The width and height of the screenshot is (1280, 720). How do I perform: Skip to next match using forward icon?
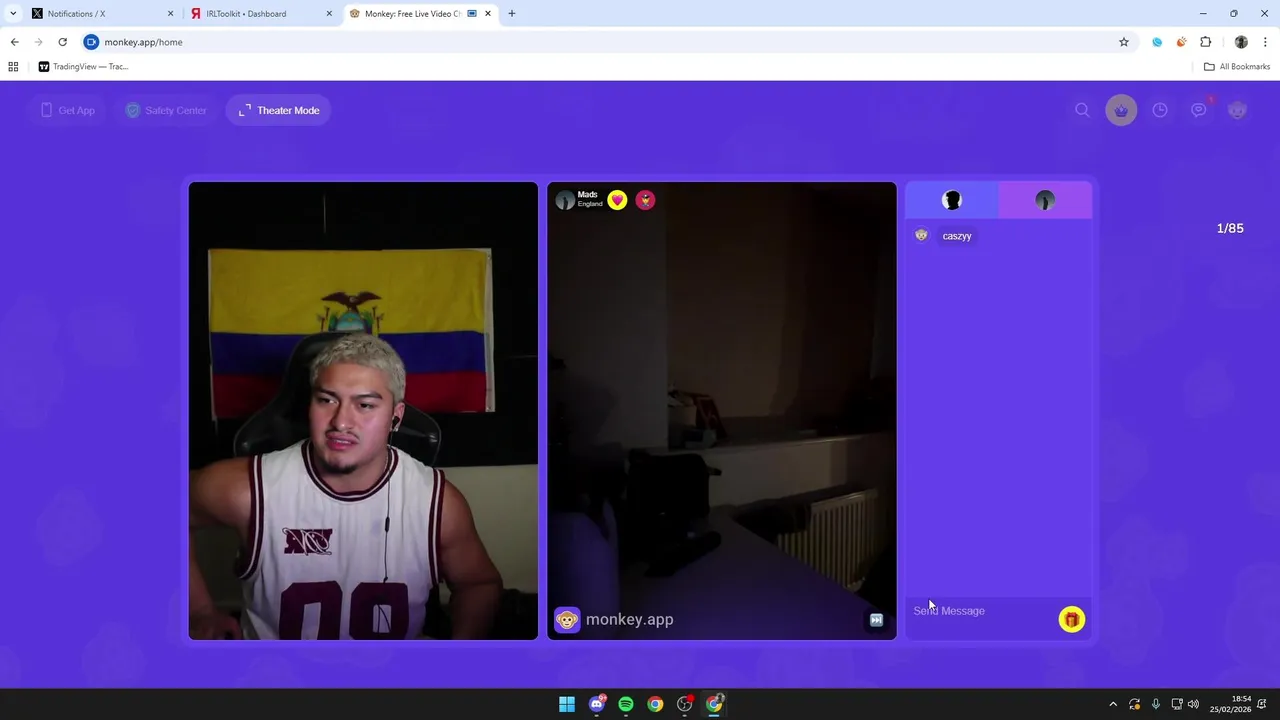[x=876, y=620]
